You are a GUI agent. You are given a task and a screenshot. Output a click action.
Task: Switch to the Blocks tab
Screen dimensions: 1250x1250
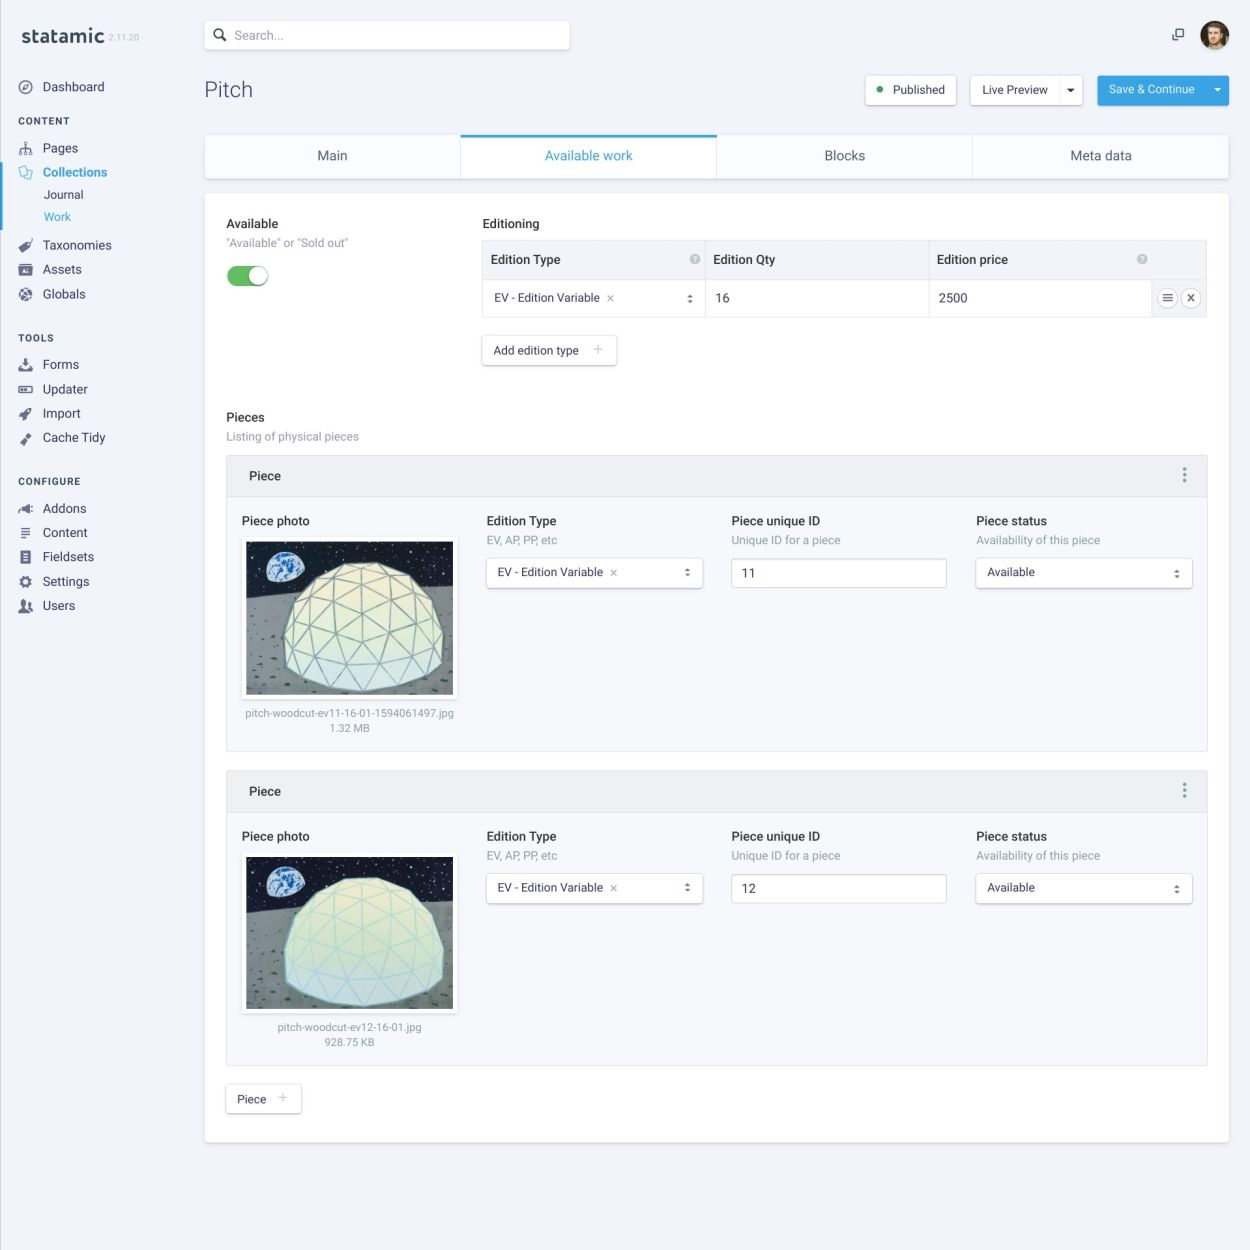[844, 156]
